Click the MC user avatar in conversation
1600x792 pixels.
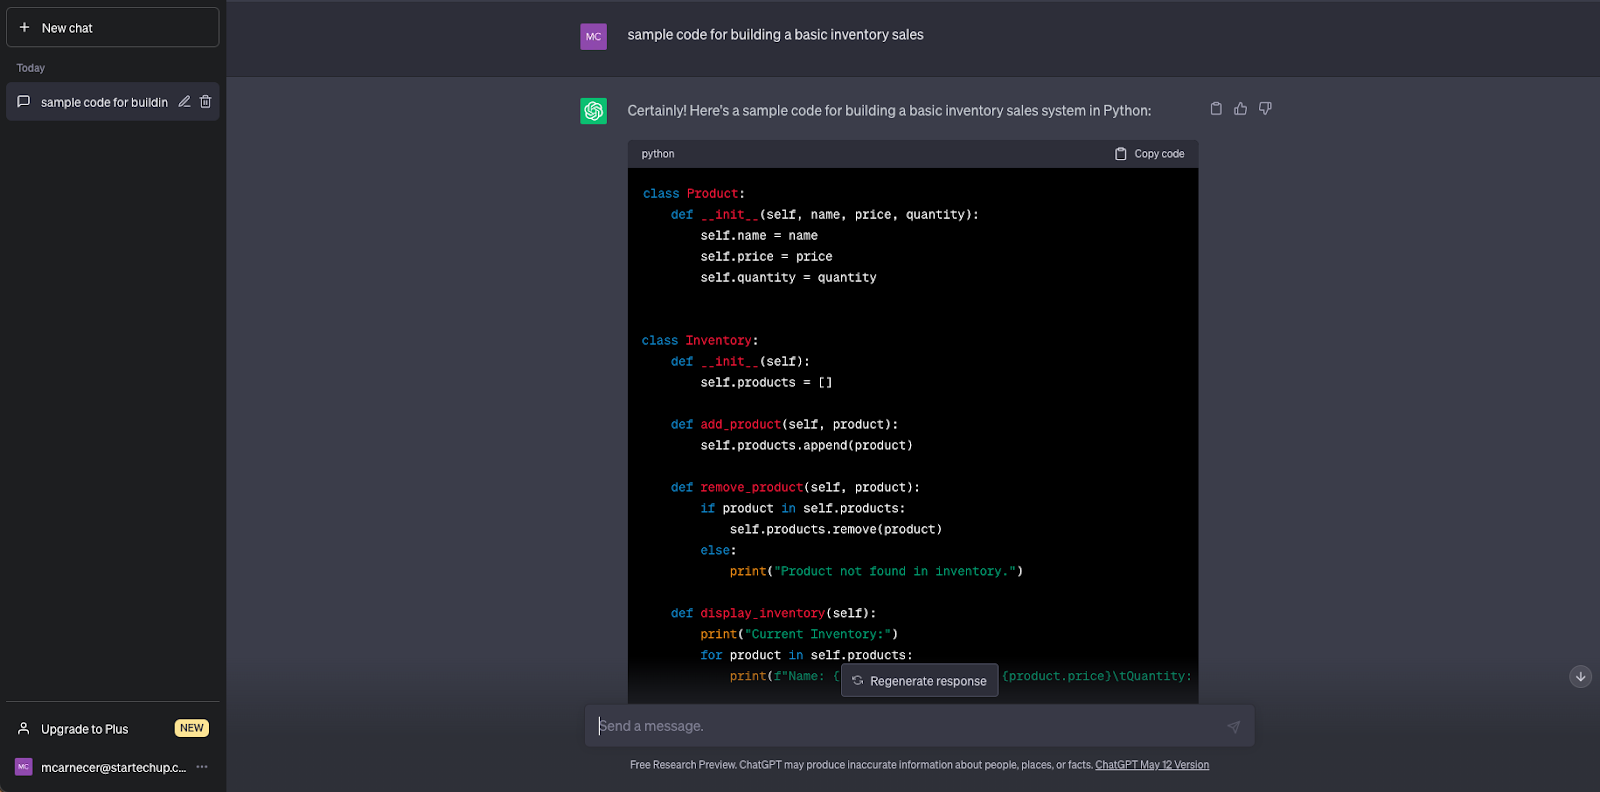(594, 37)
